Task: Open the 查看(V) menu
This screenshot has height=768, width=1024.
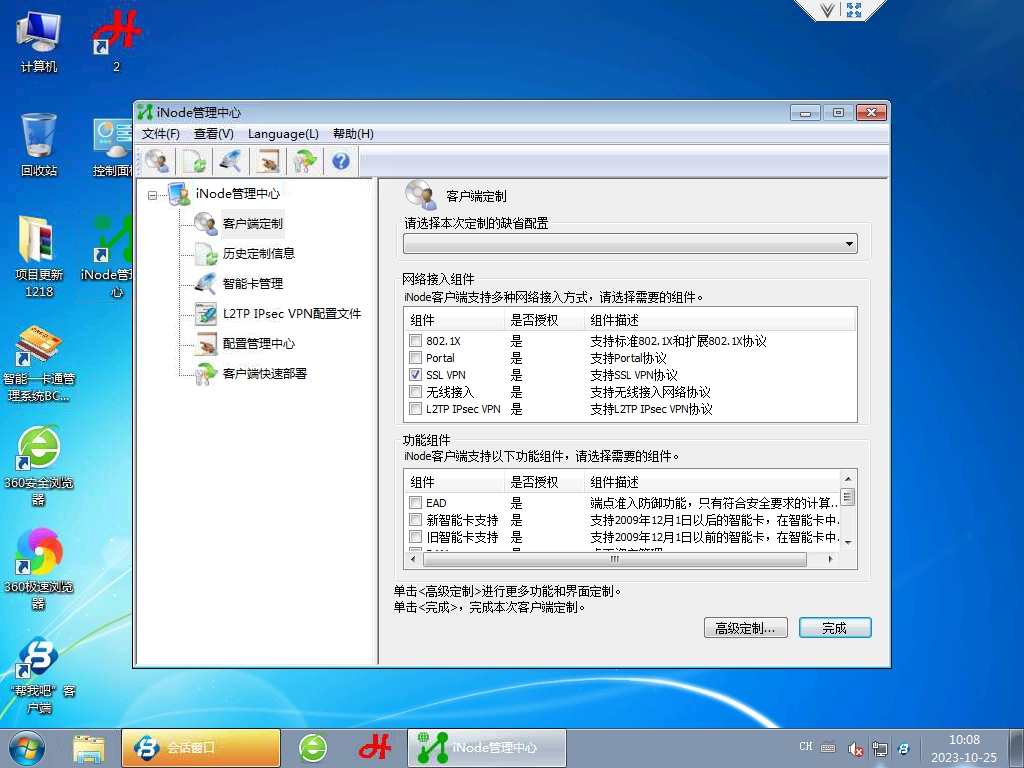Action: (x=214, y=134)
